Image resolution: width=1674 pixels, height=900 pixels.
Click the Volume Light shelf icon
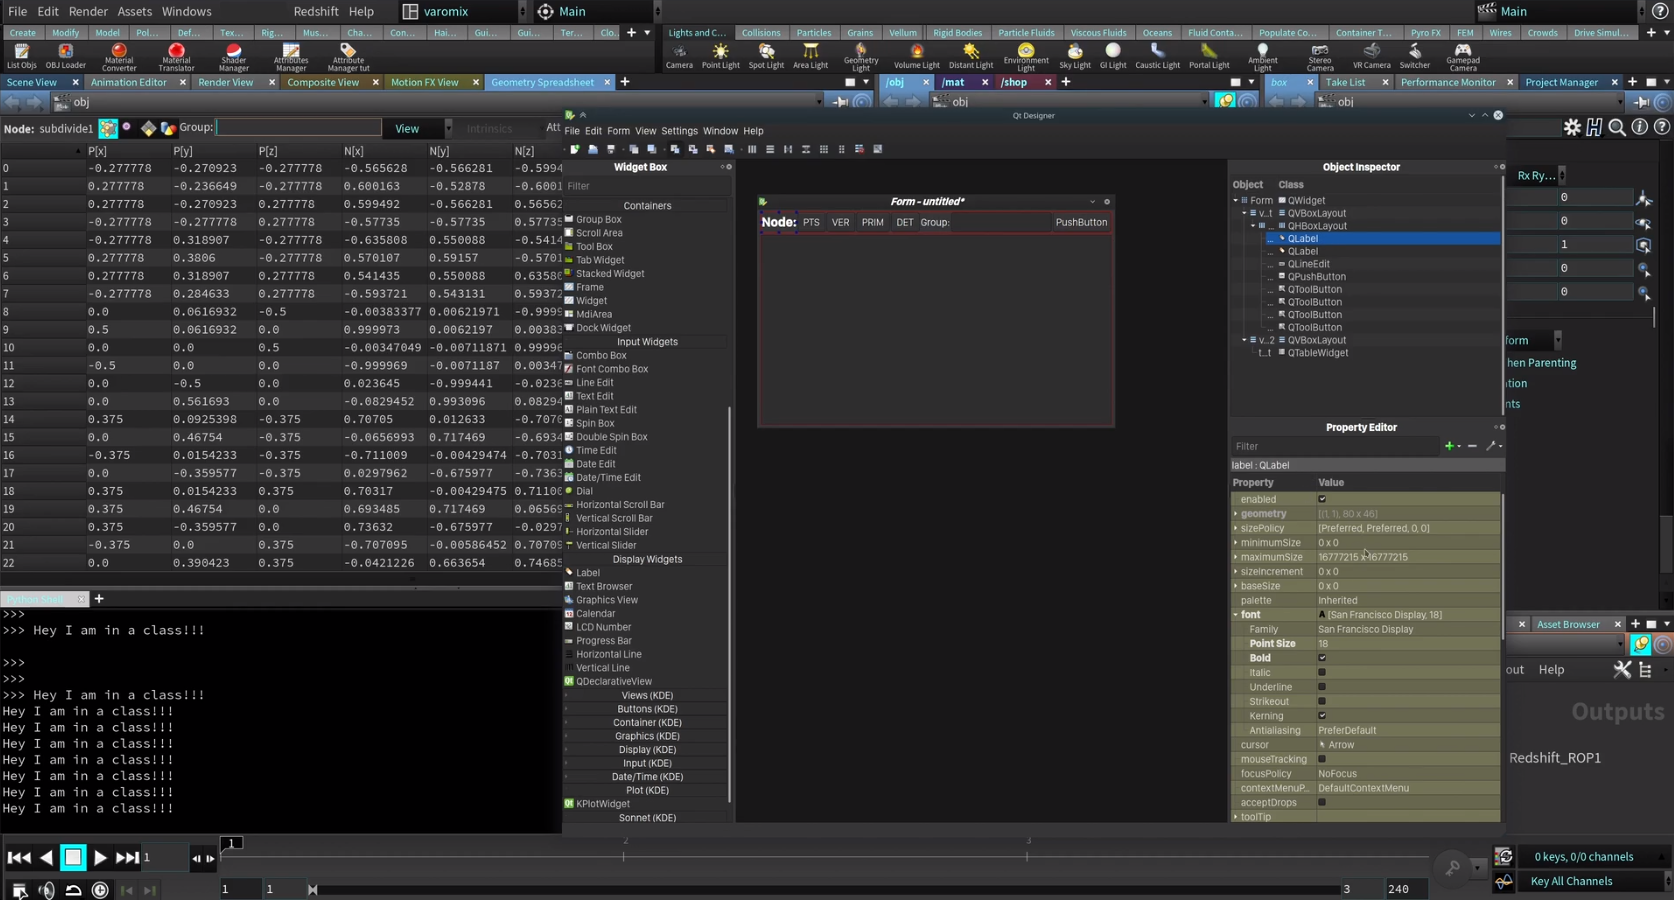[x=916, y=55]
